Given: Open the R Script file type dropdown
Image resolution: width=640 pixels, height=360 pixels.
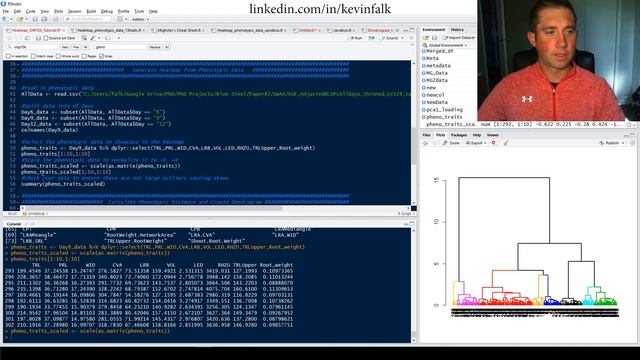Looking at the screenshot, I should 405,213.
